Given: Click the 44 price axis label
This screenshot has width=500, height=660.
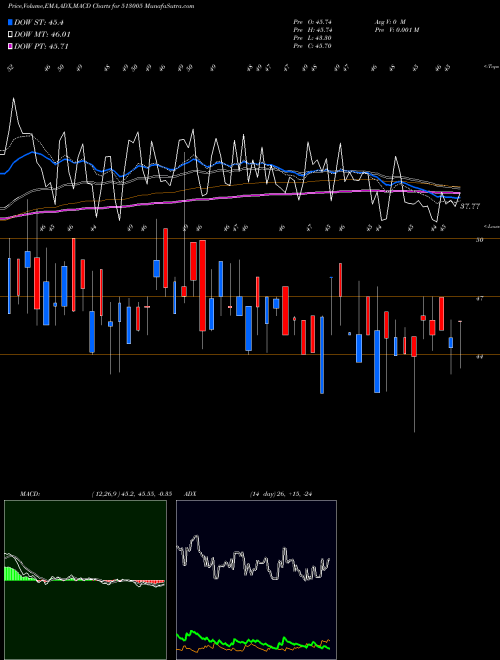Looking at the screenshot, I should tap(479, 357).
